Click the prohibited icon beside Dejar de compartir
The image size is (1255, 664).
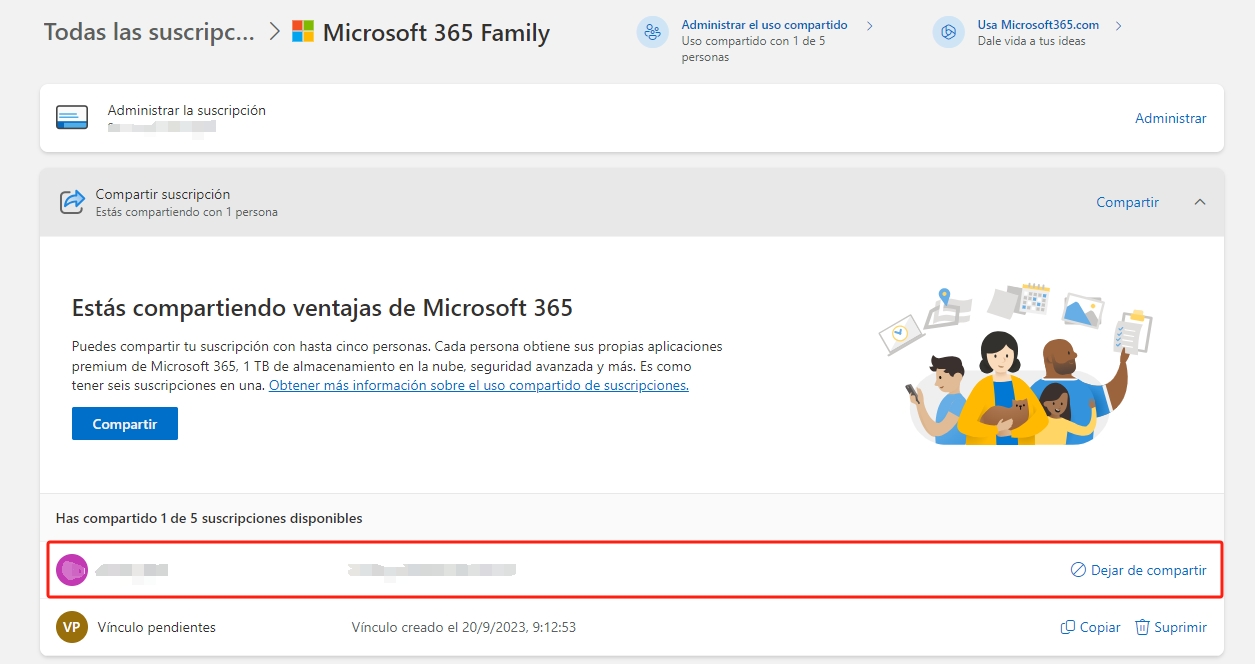tap(1078, 570)
